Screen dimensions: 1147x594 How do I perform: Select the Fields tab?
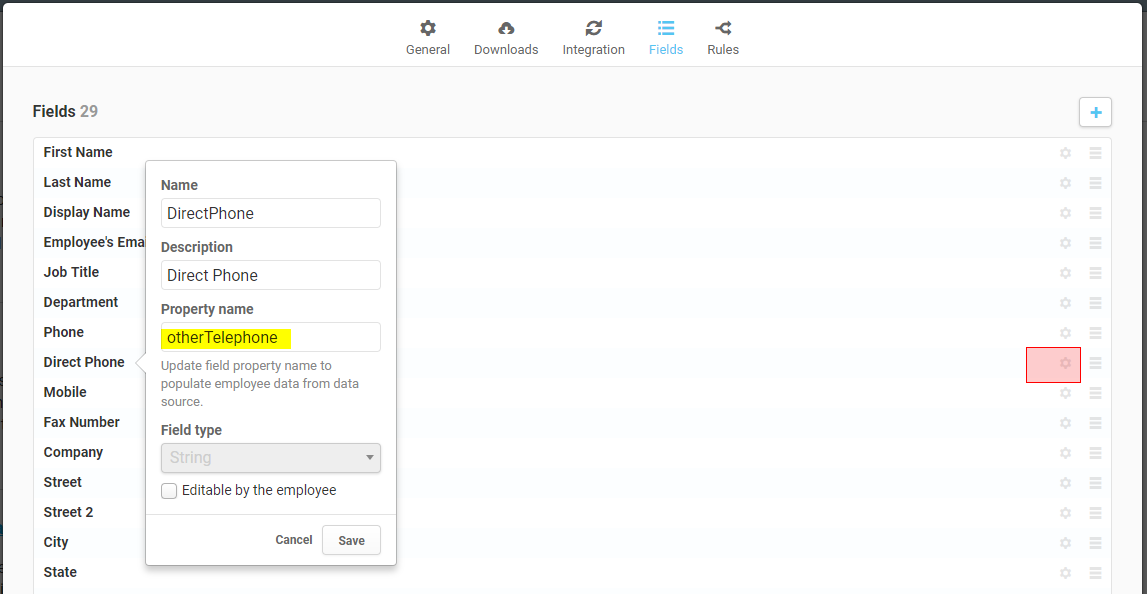[x=666, y=39]
